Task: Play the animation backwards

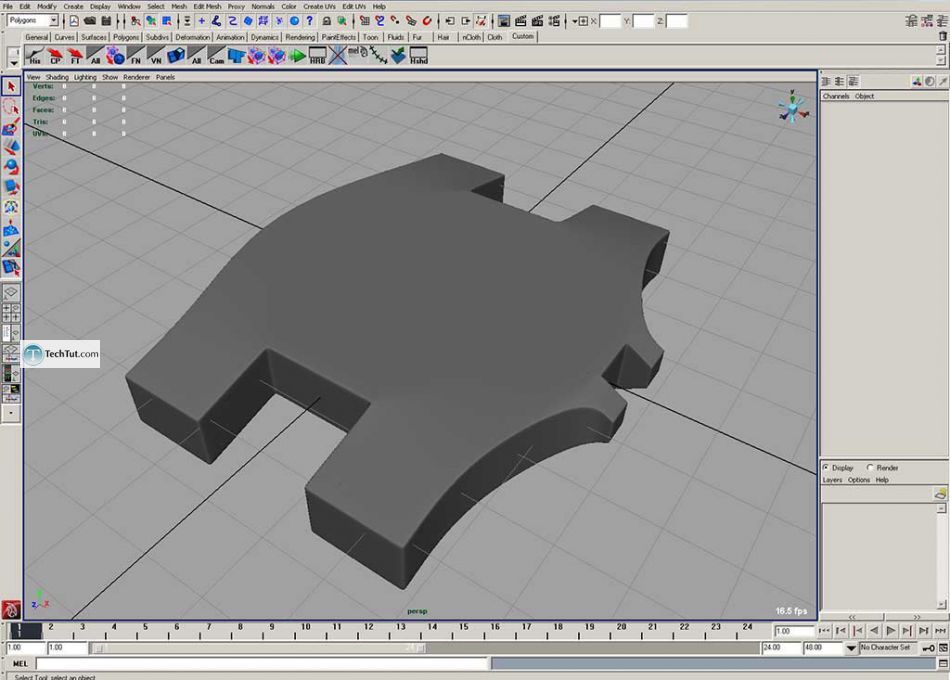Action: click(874, 631)
